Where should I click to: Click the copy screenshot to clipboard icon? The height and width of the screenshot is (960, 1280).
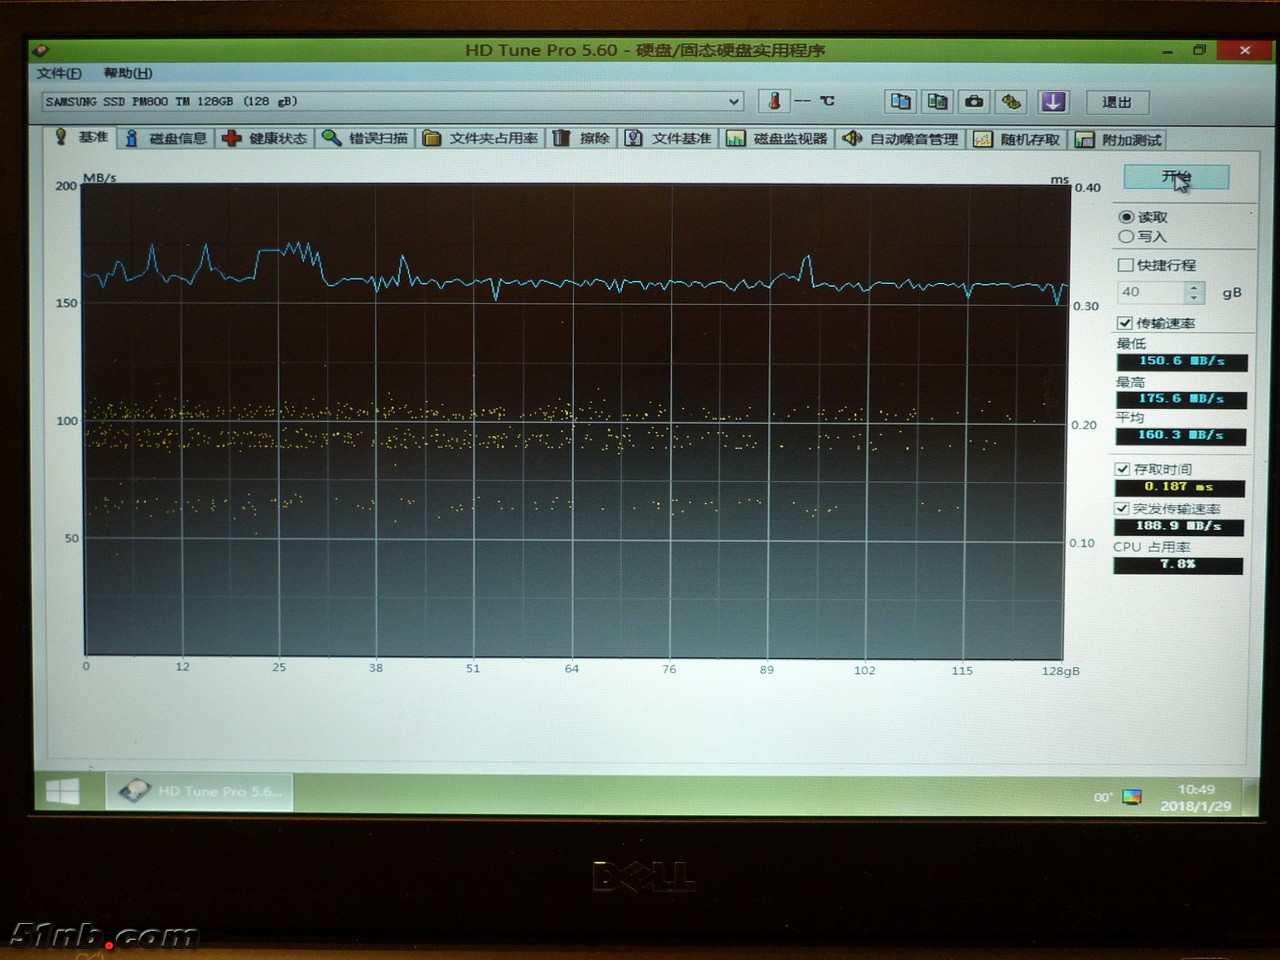click(x=937, y=102)
